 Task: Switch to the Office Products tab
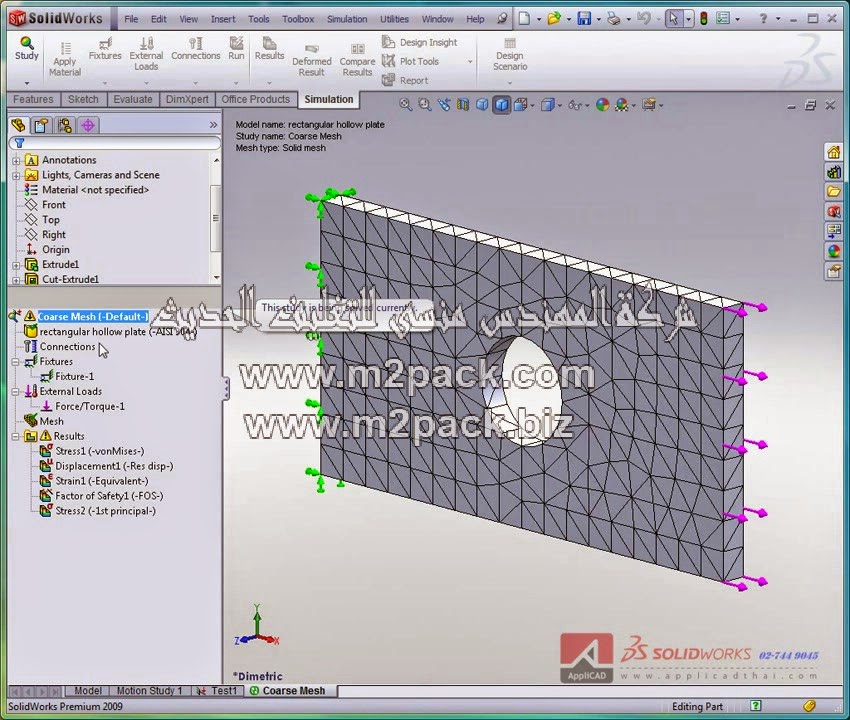pyautogui.click(x=255, y=99)
